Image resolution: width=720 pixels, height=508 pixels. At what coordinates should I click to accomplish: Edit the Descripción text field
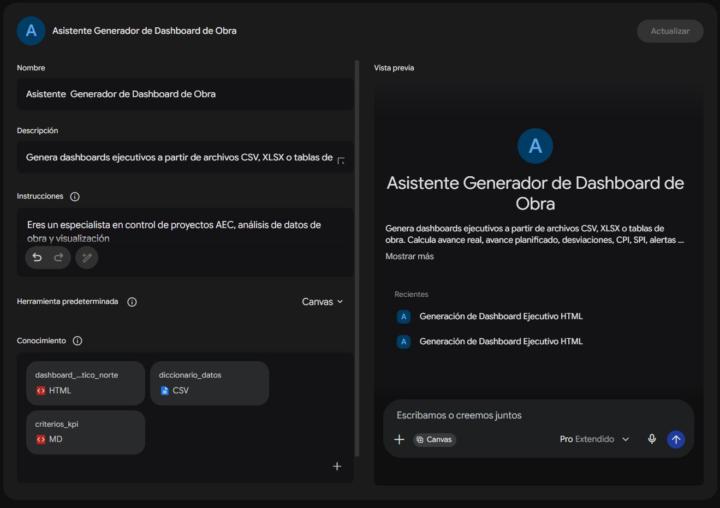[185, 158]
